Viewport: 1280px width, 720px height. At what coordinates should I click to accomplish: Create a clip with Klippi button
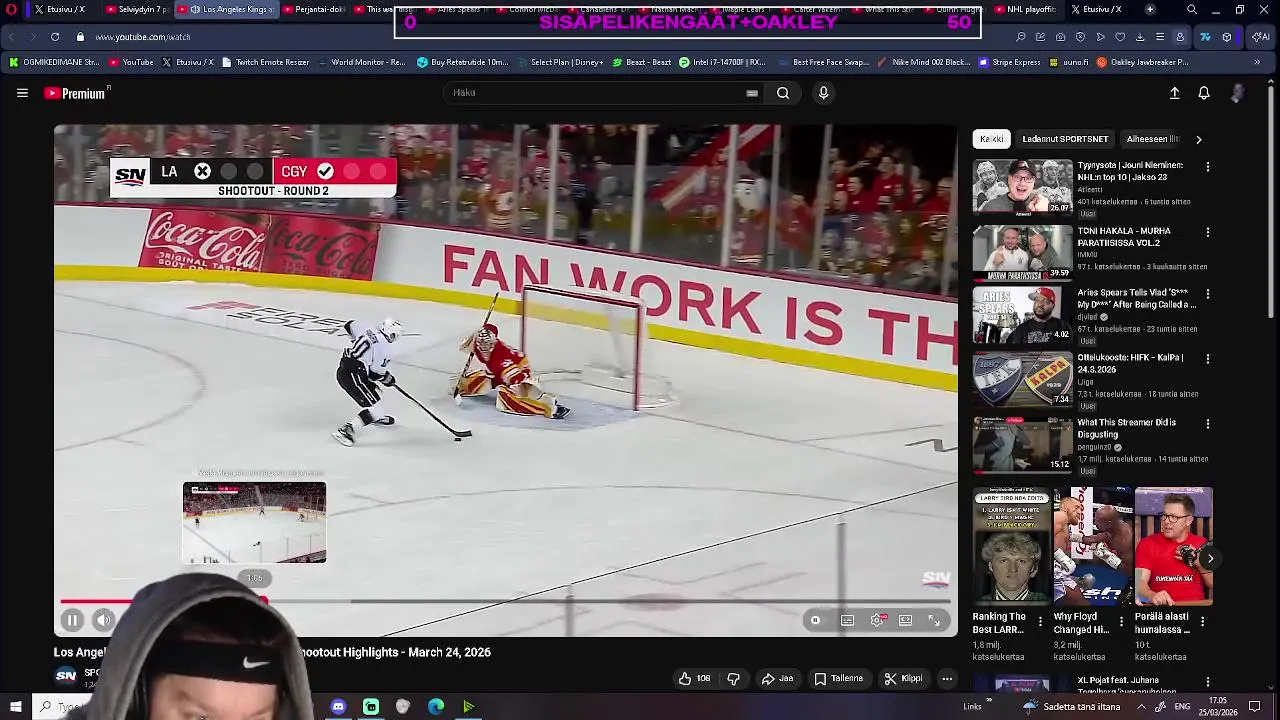click(903, 679)
